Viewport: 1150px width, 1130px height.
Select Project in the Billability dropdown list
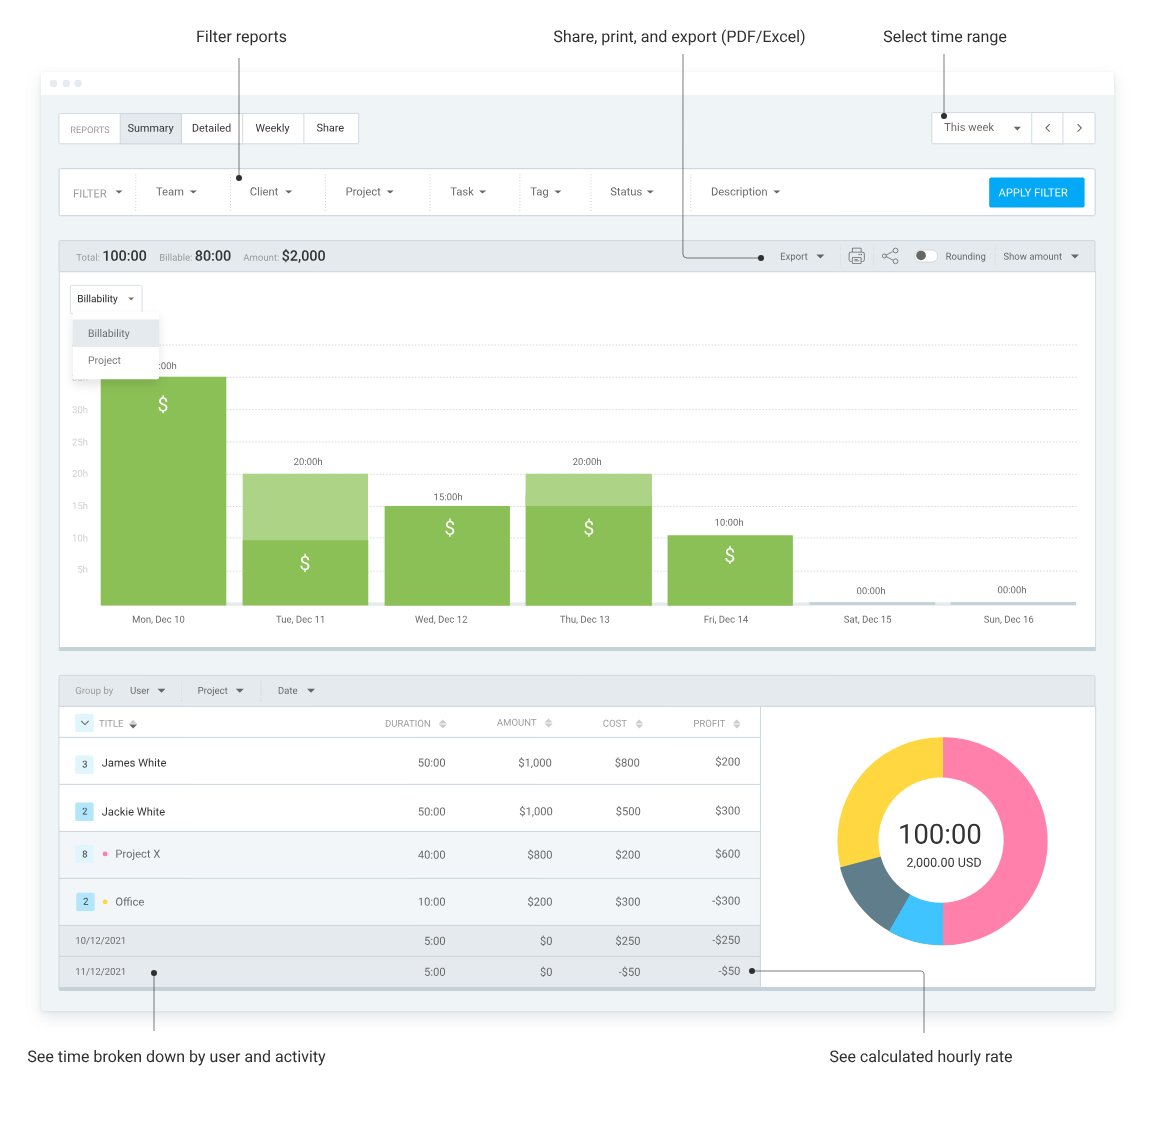[x=104, y=360]
